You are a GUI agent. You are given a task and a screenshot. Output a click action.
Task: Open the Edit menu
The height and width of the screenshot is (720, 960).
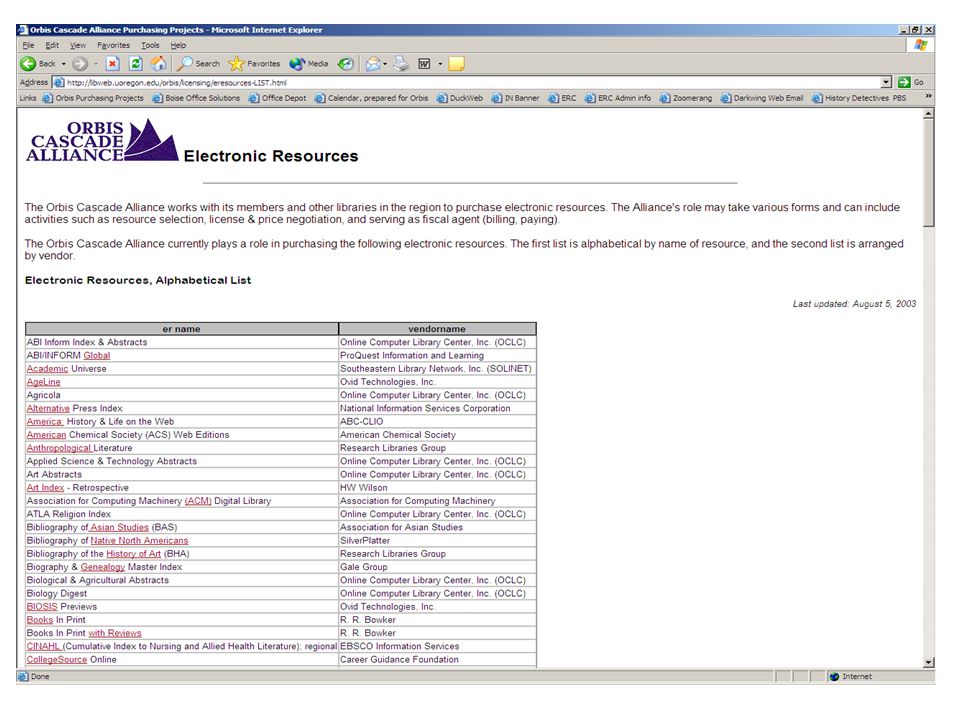52,45
